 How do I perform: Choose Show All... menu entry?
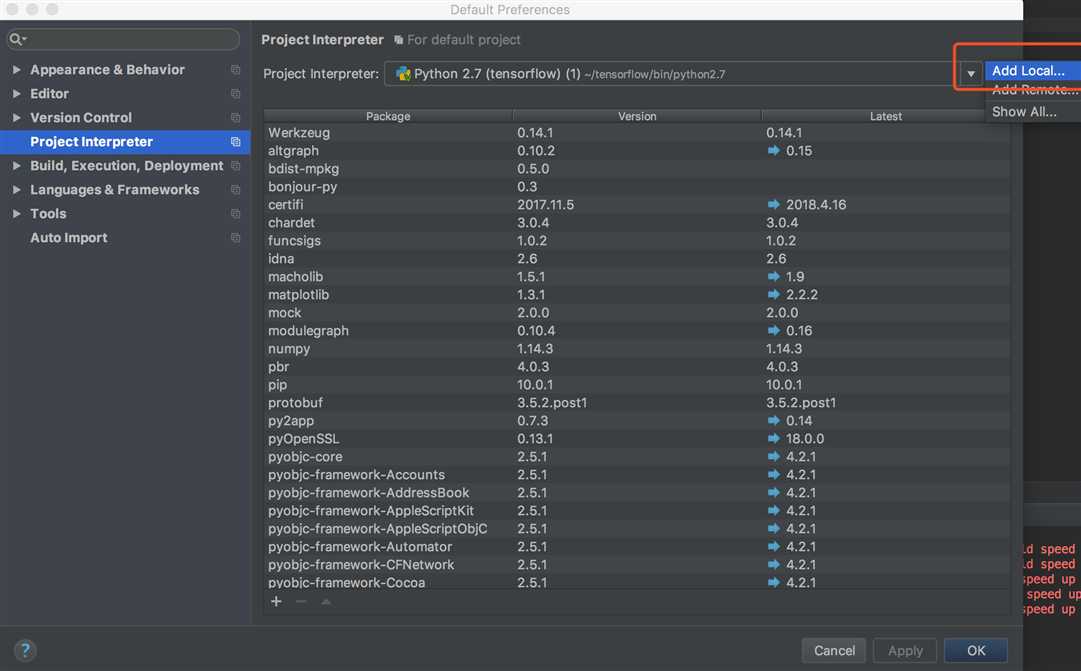(x=1032, y=112)
